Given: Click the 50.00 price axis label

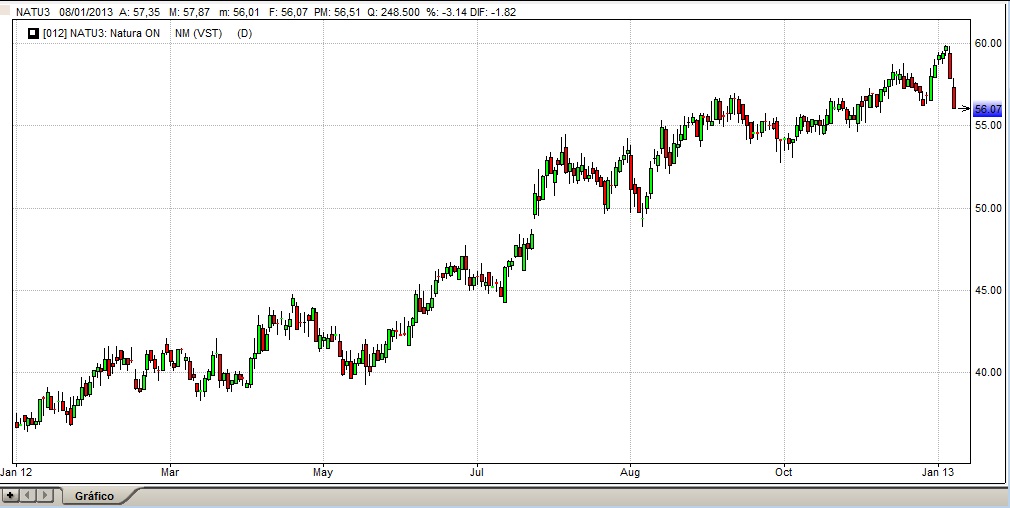Looking at the screenshot, I should [x=987, y=208].
